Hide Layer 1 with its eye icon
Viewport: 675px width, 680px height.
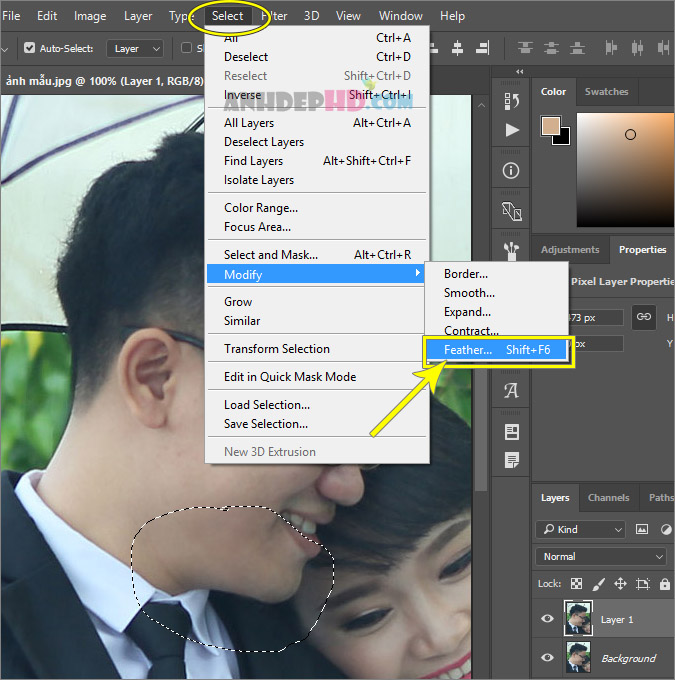547,619
